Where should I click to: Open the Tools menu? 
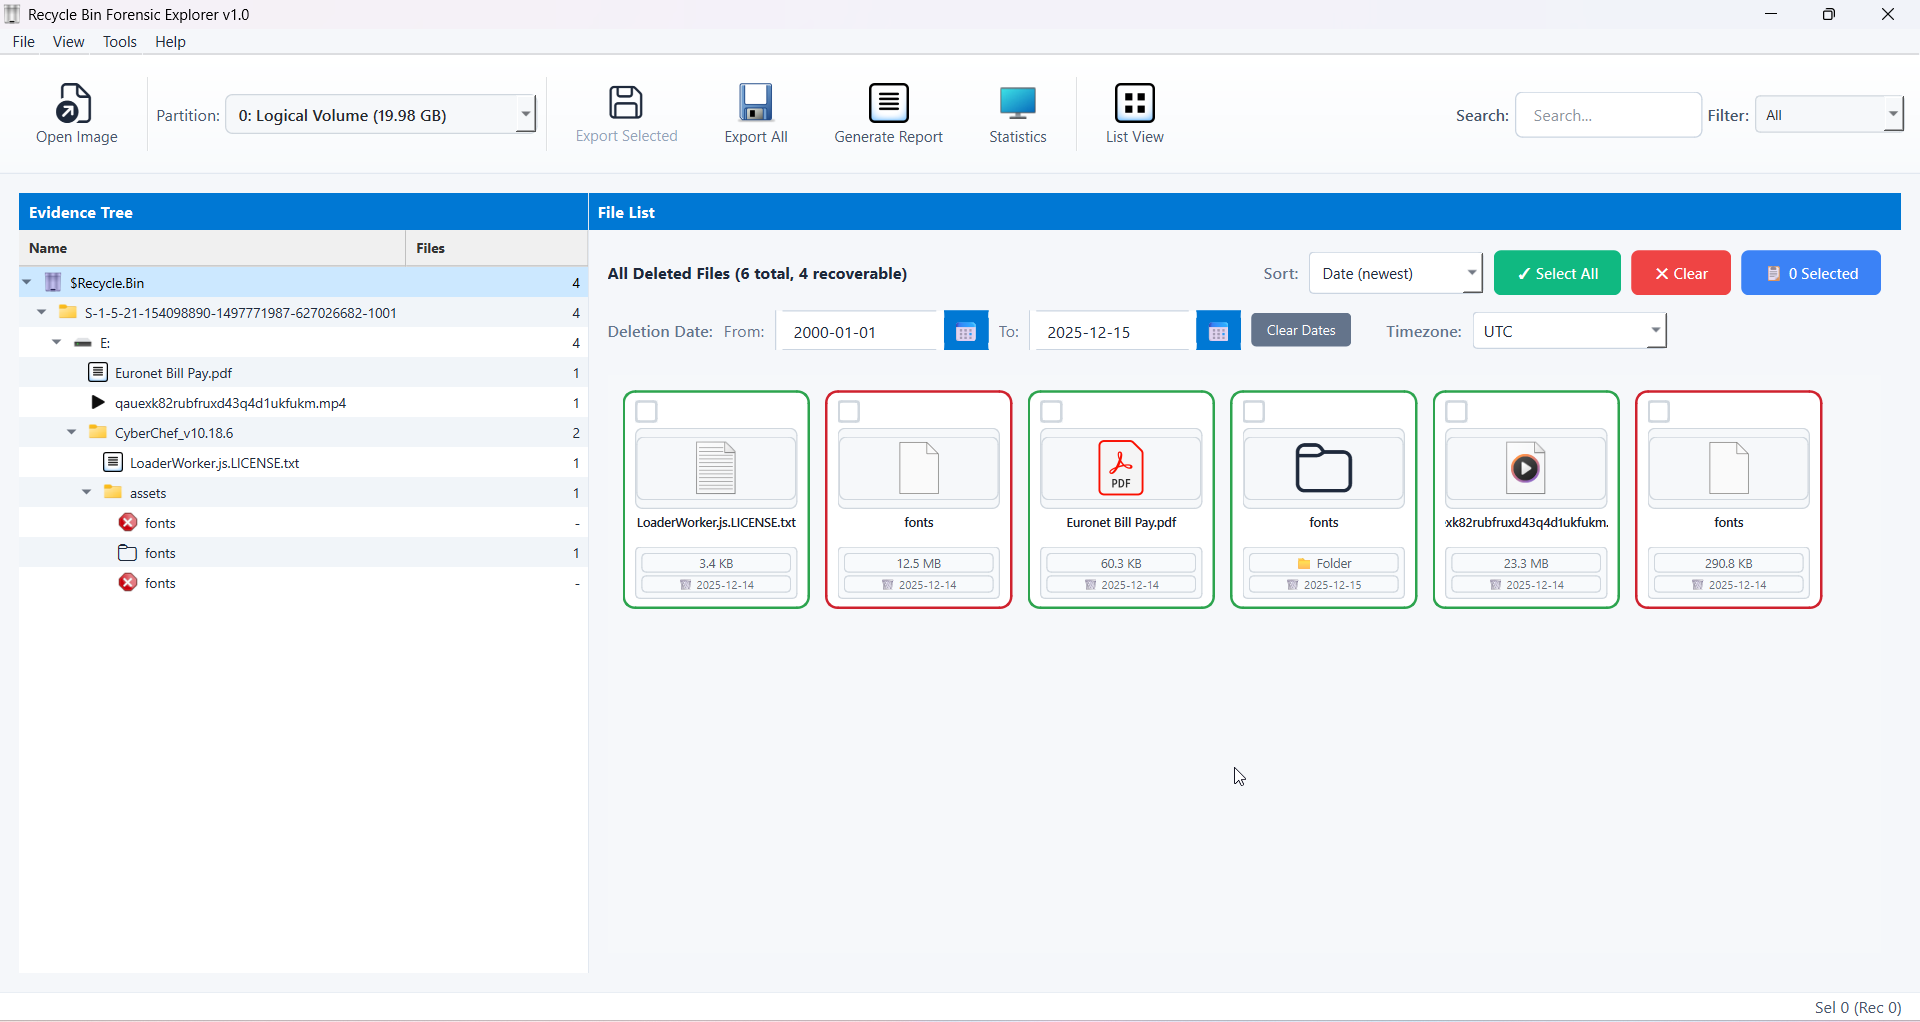119,42
